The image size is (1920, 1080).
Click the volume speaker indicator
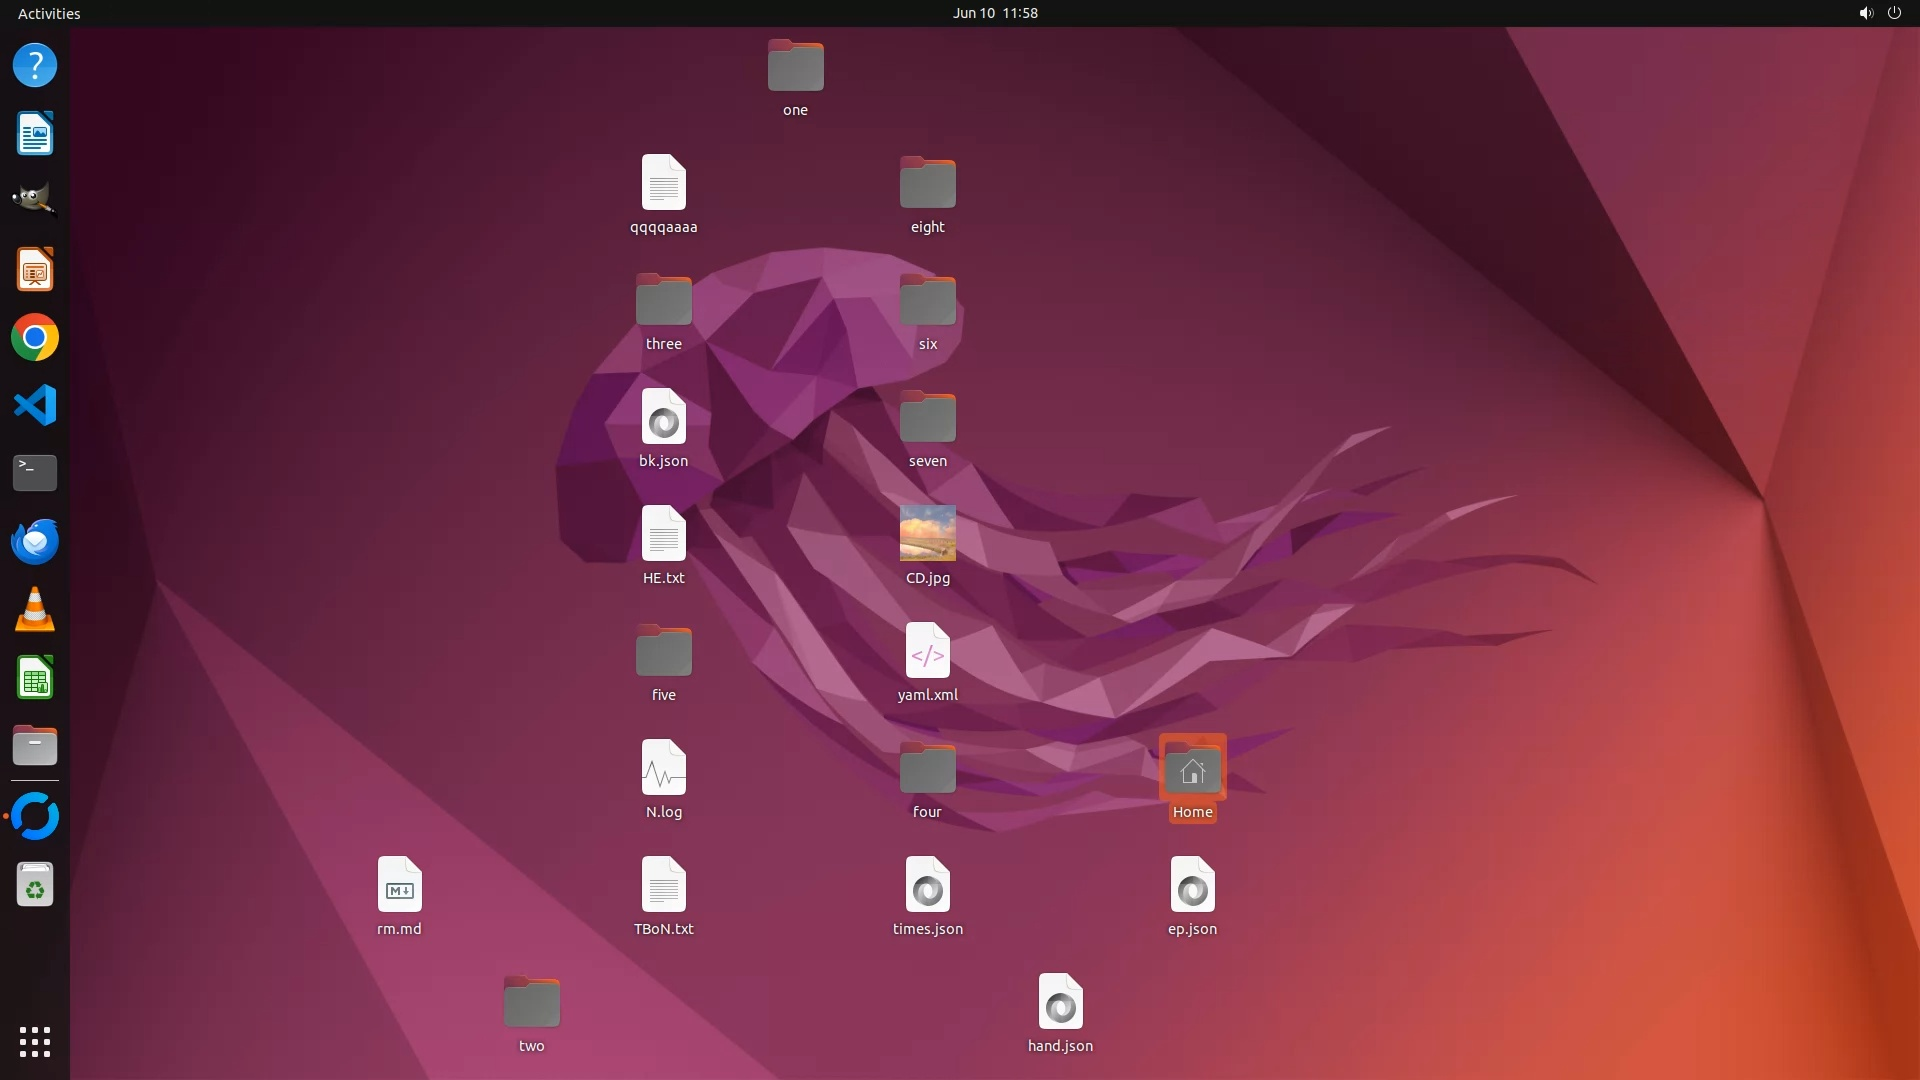coord(1865,13)
